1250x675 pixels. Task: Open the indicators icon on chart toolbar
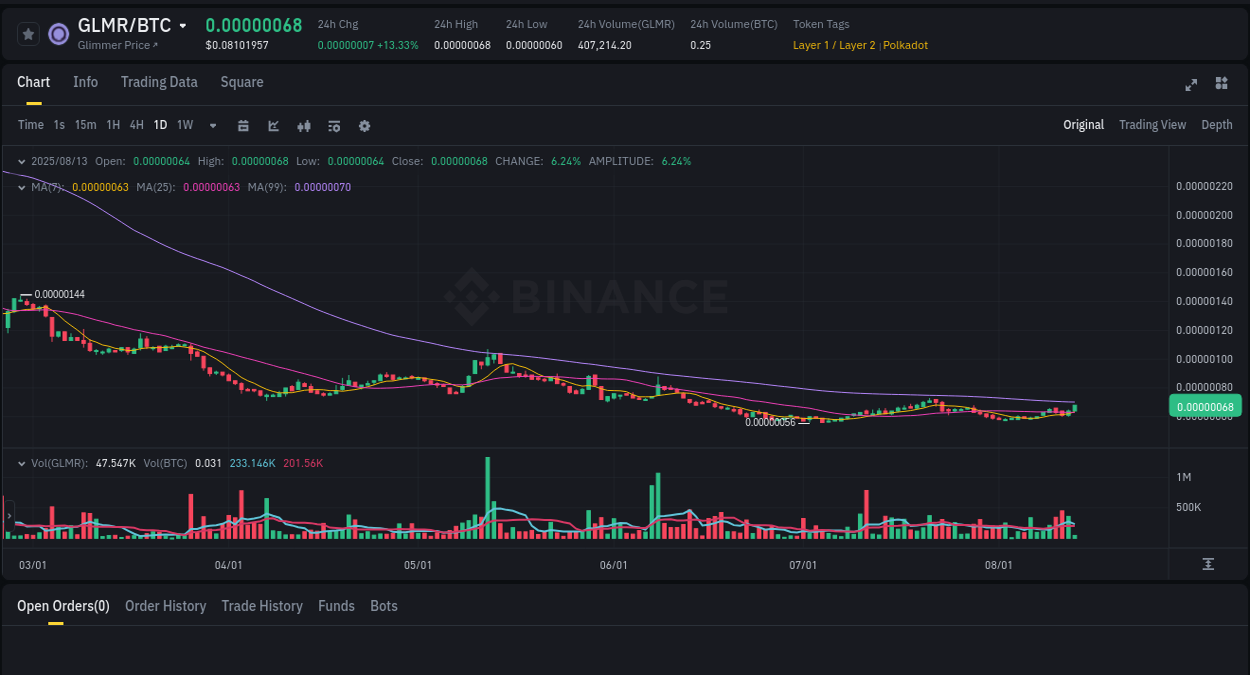303,125
